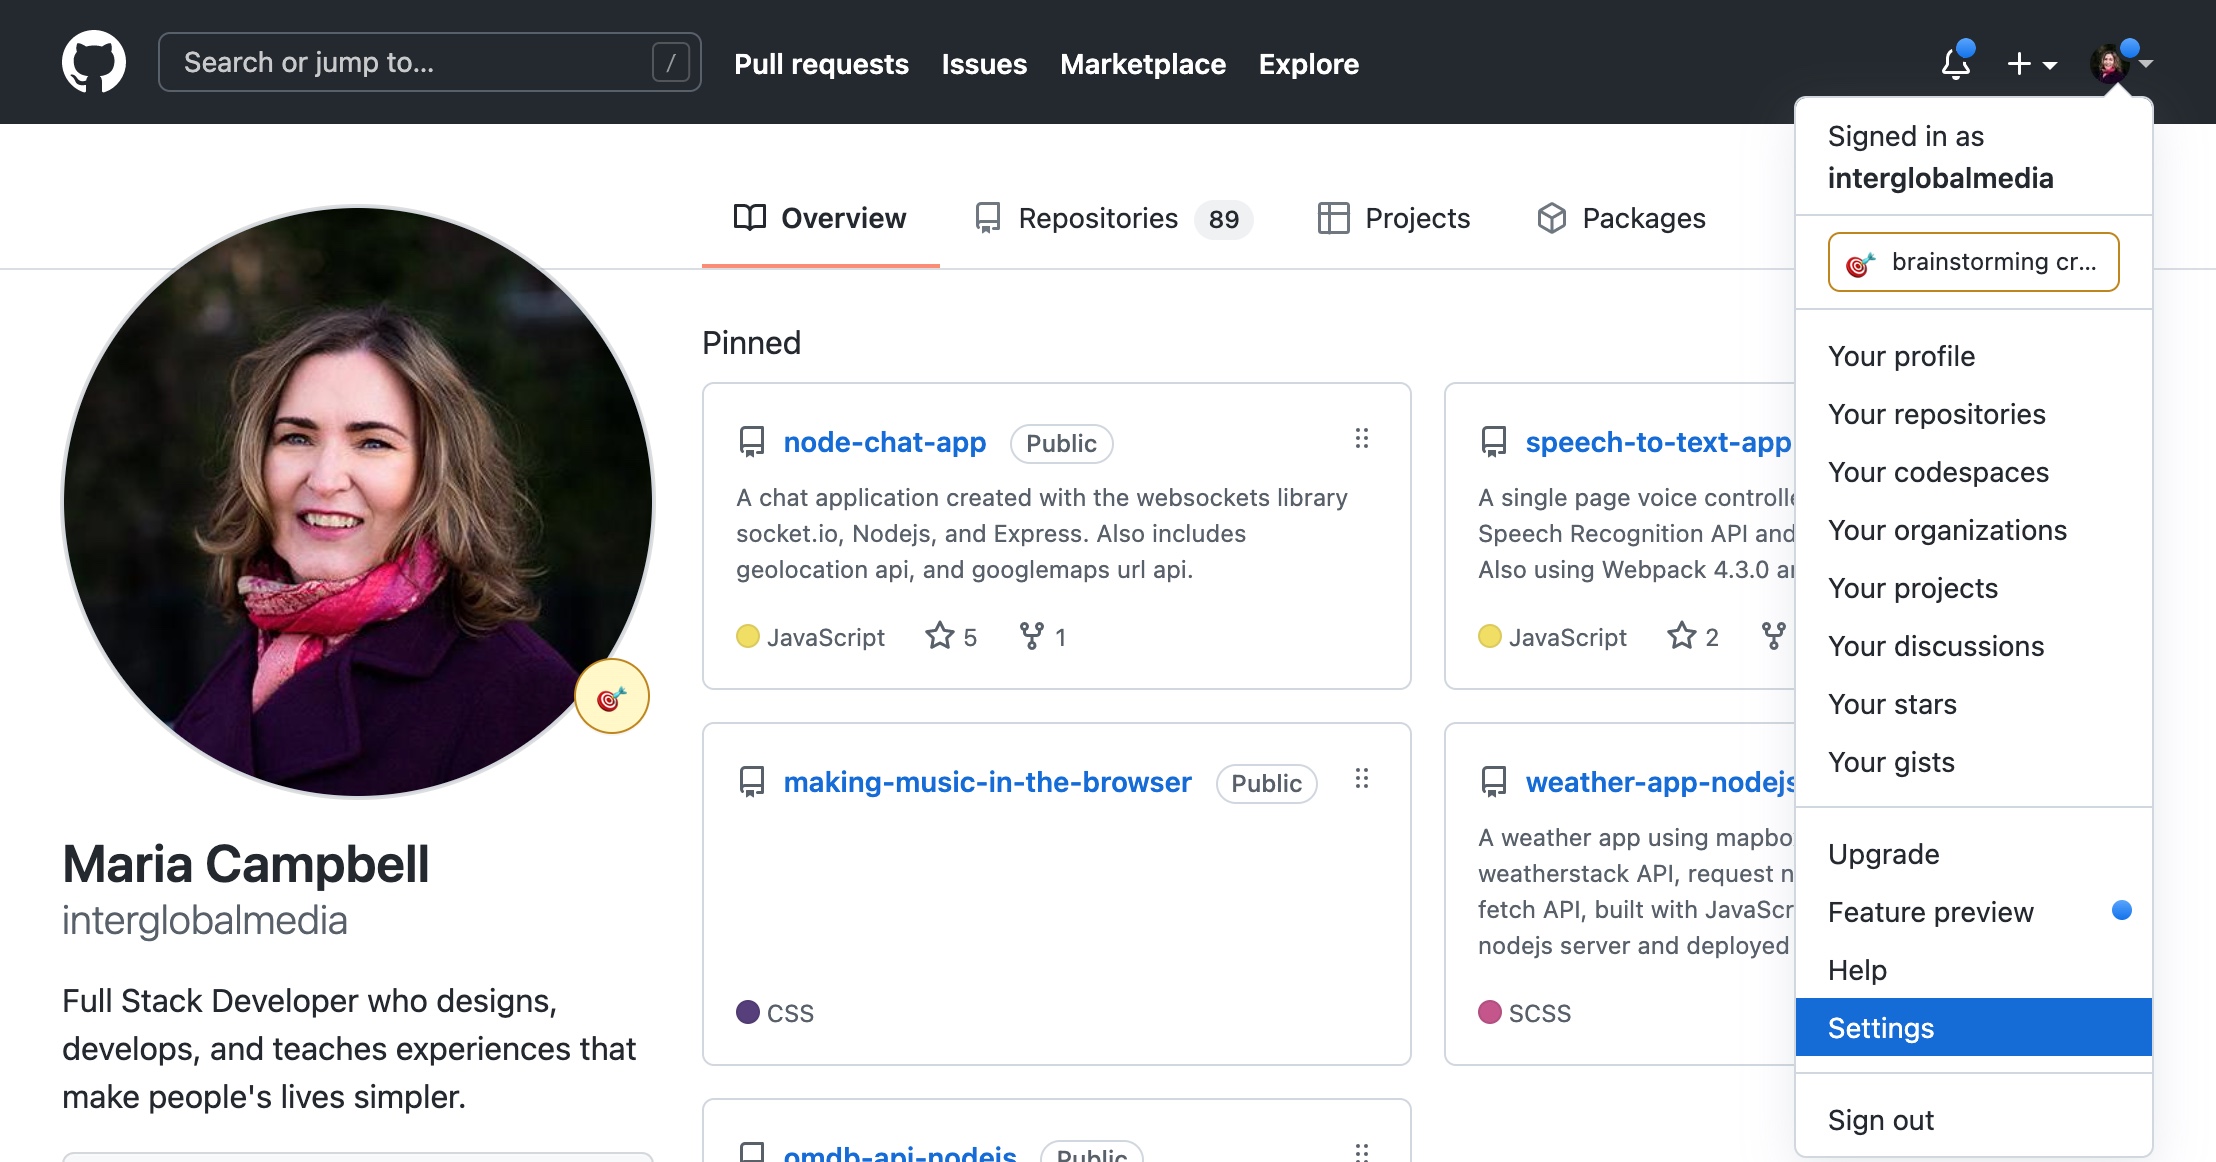Click the star icon on speech-to-text-app
This screenshot has width=2216, height=1162.
click(x=1679, y=636)
